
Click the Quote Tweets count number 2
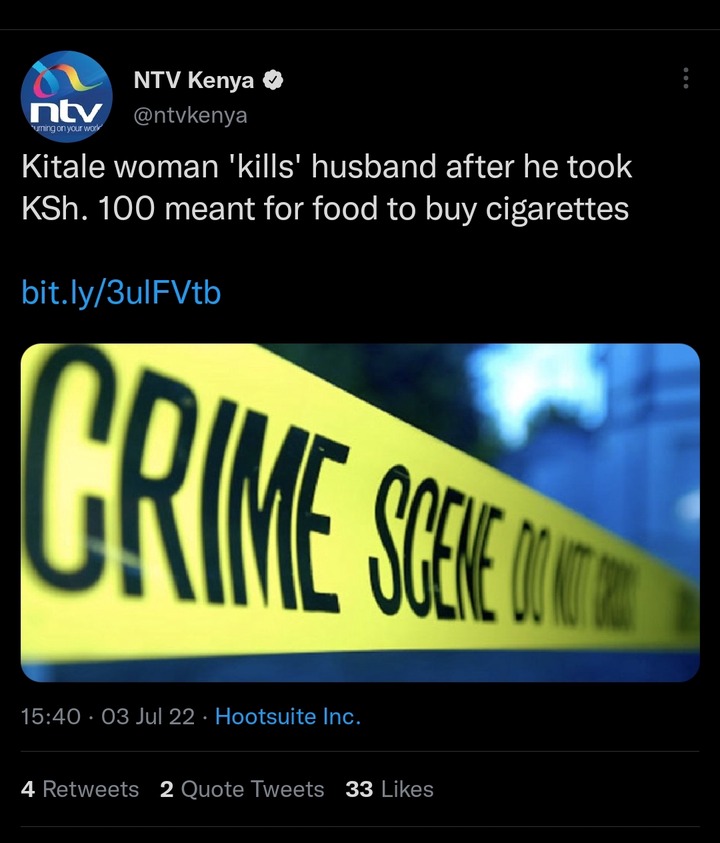pos(167,789)
